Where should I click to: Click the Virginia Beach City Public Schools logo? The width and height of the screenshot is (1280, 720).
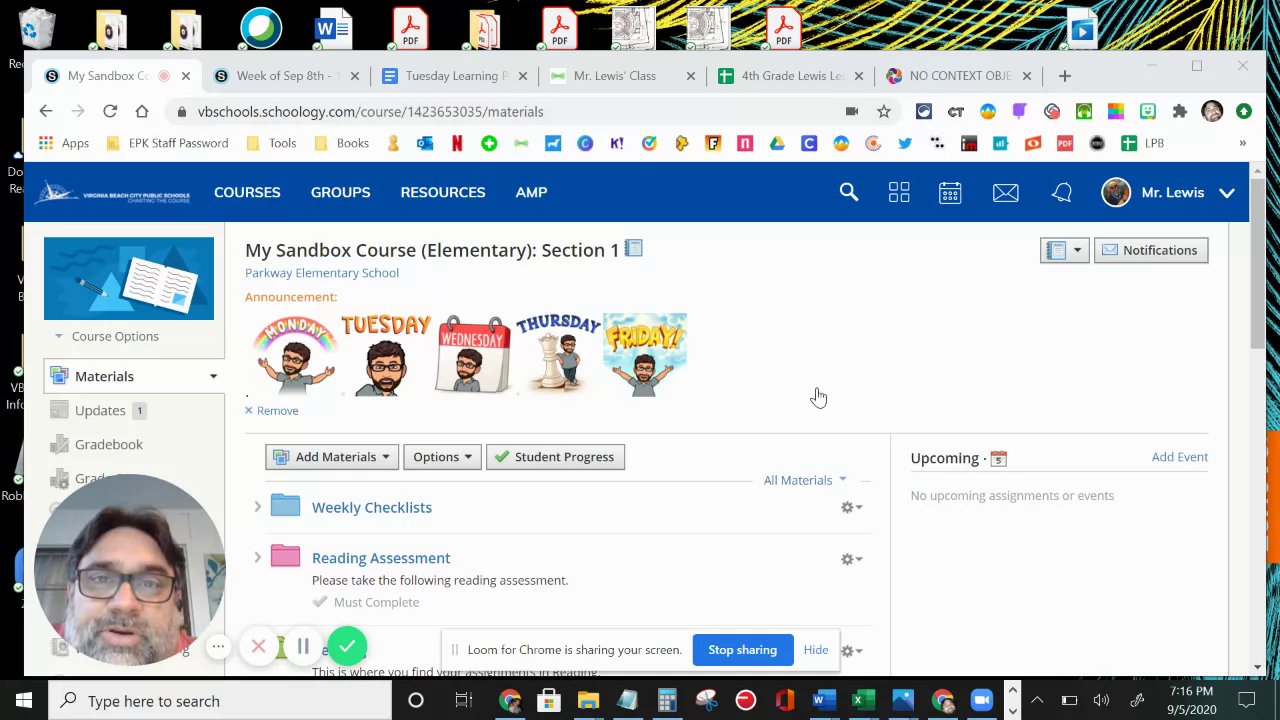(x=112, y=192)
